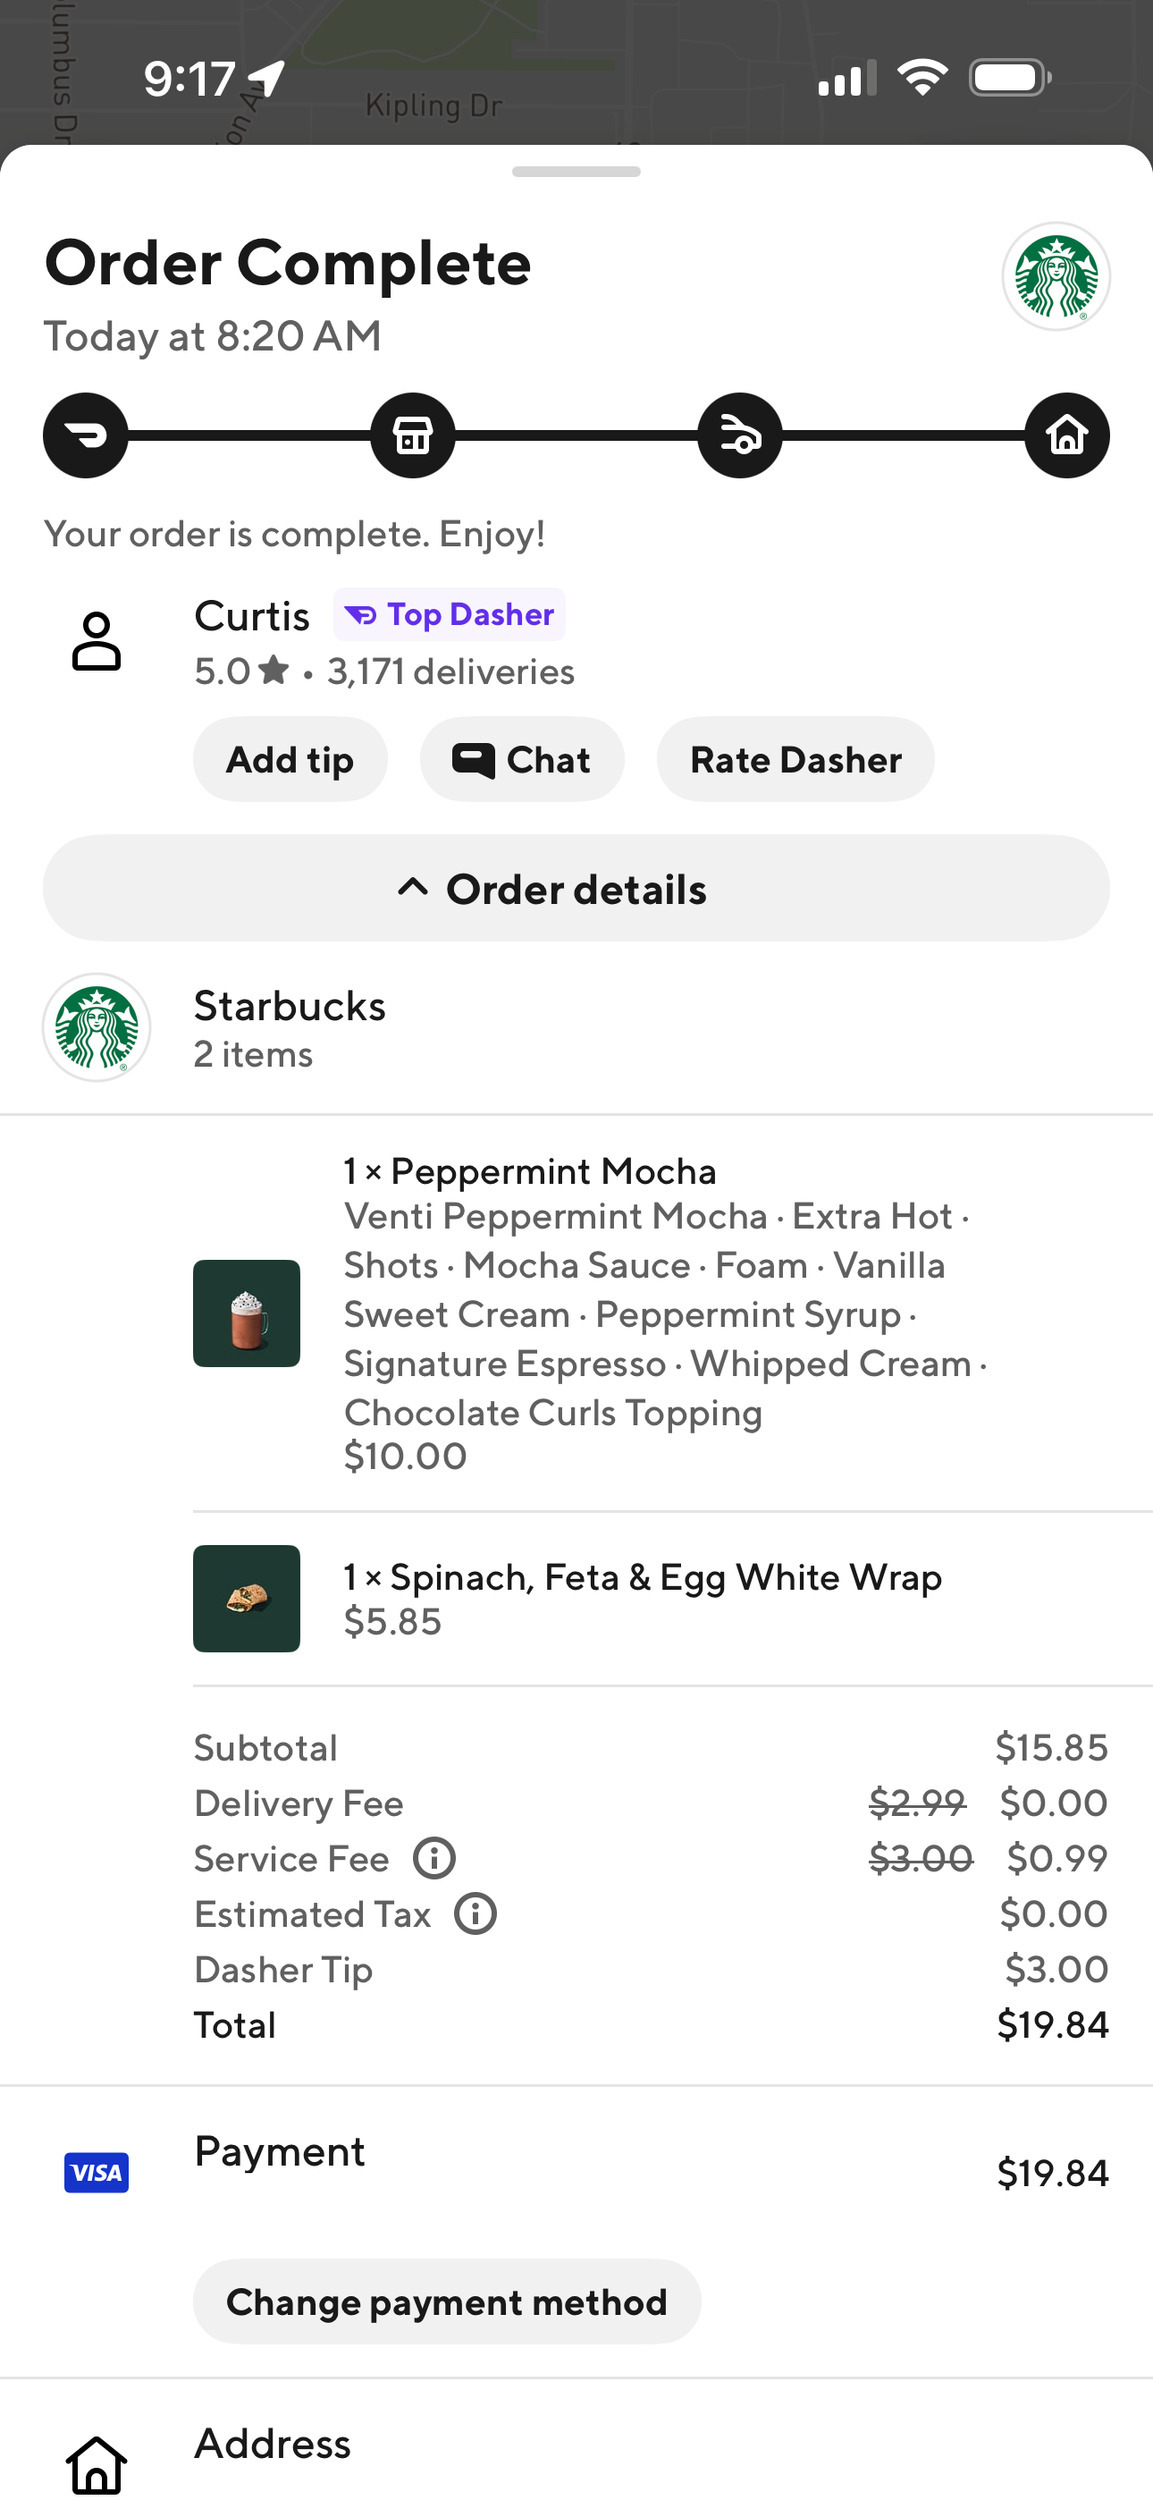Tap the sheet drag handle at top
This screenshot has height=2500, width=1153.
[x=576, y=172]
